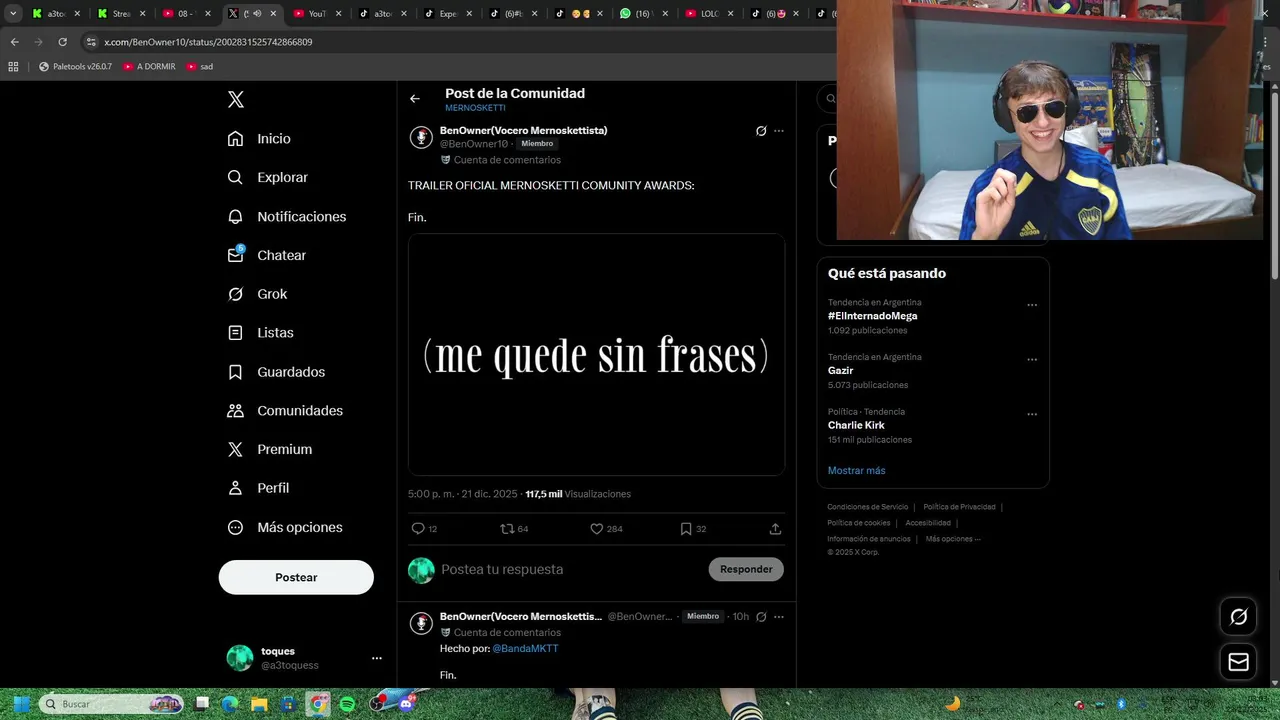
Task: Open the #ElInternadoMega trend
Action: (x=872, y=316)
